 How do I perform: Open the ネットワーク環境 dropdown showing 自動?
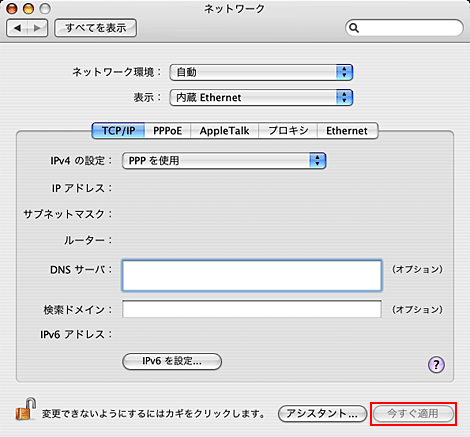tap(261, 72)
